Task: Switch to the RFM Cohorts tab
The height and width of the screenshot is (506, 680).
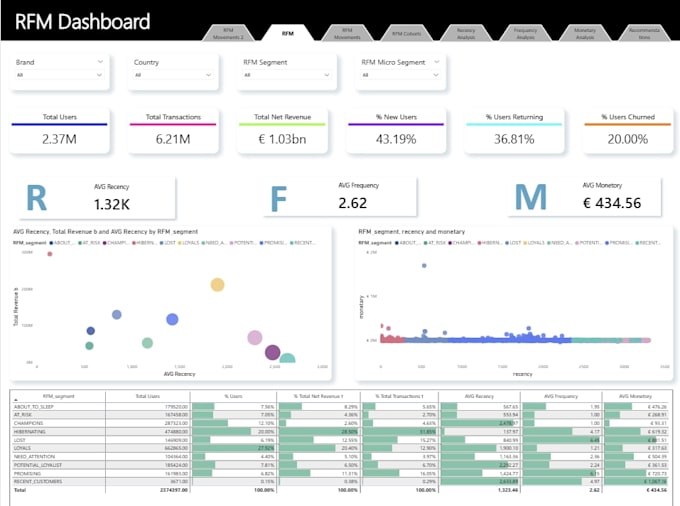Action: [406, 33]
